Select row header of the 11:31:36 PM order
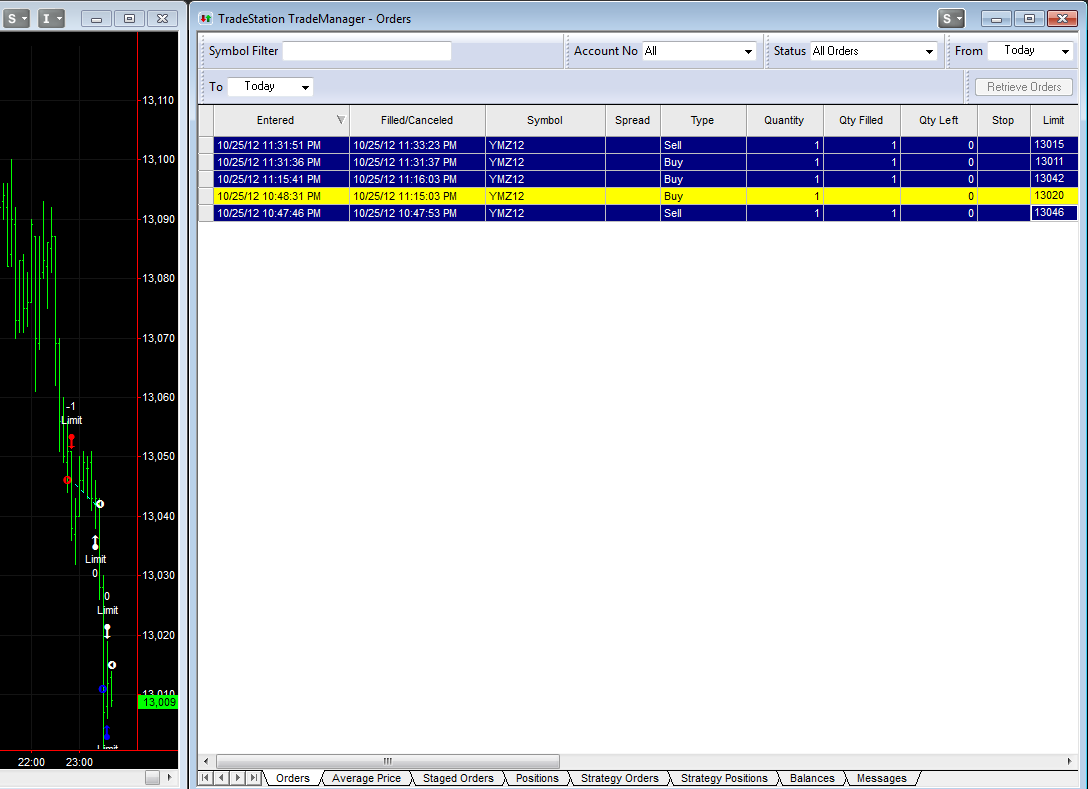The image size is (1088, 789). click(206, 162)
